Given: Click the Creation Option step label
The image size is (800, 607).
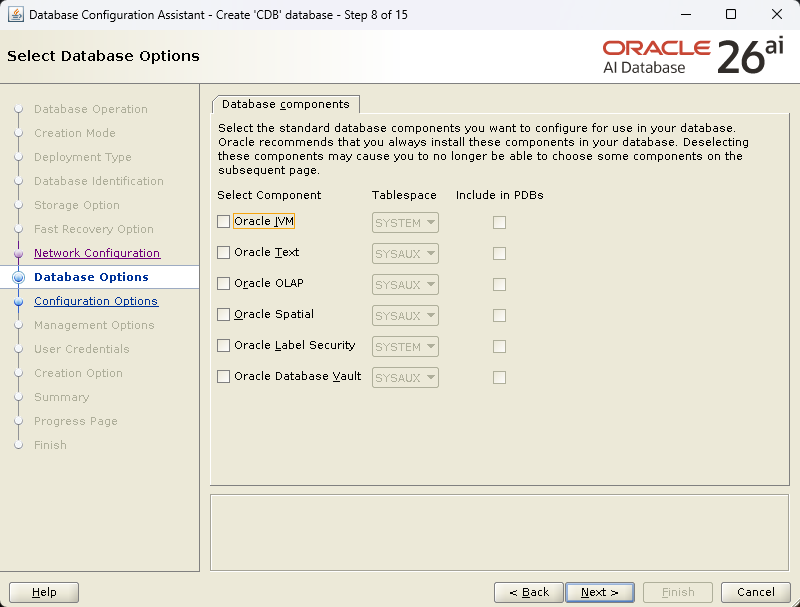Looking at the screenshot, I should (x=78, y=373).
